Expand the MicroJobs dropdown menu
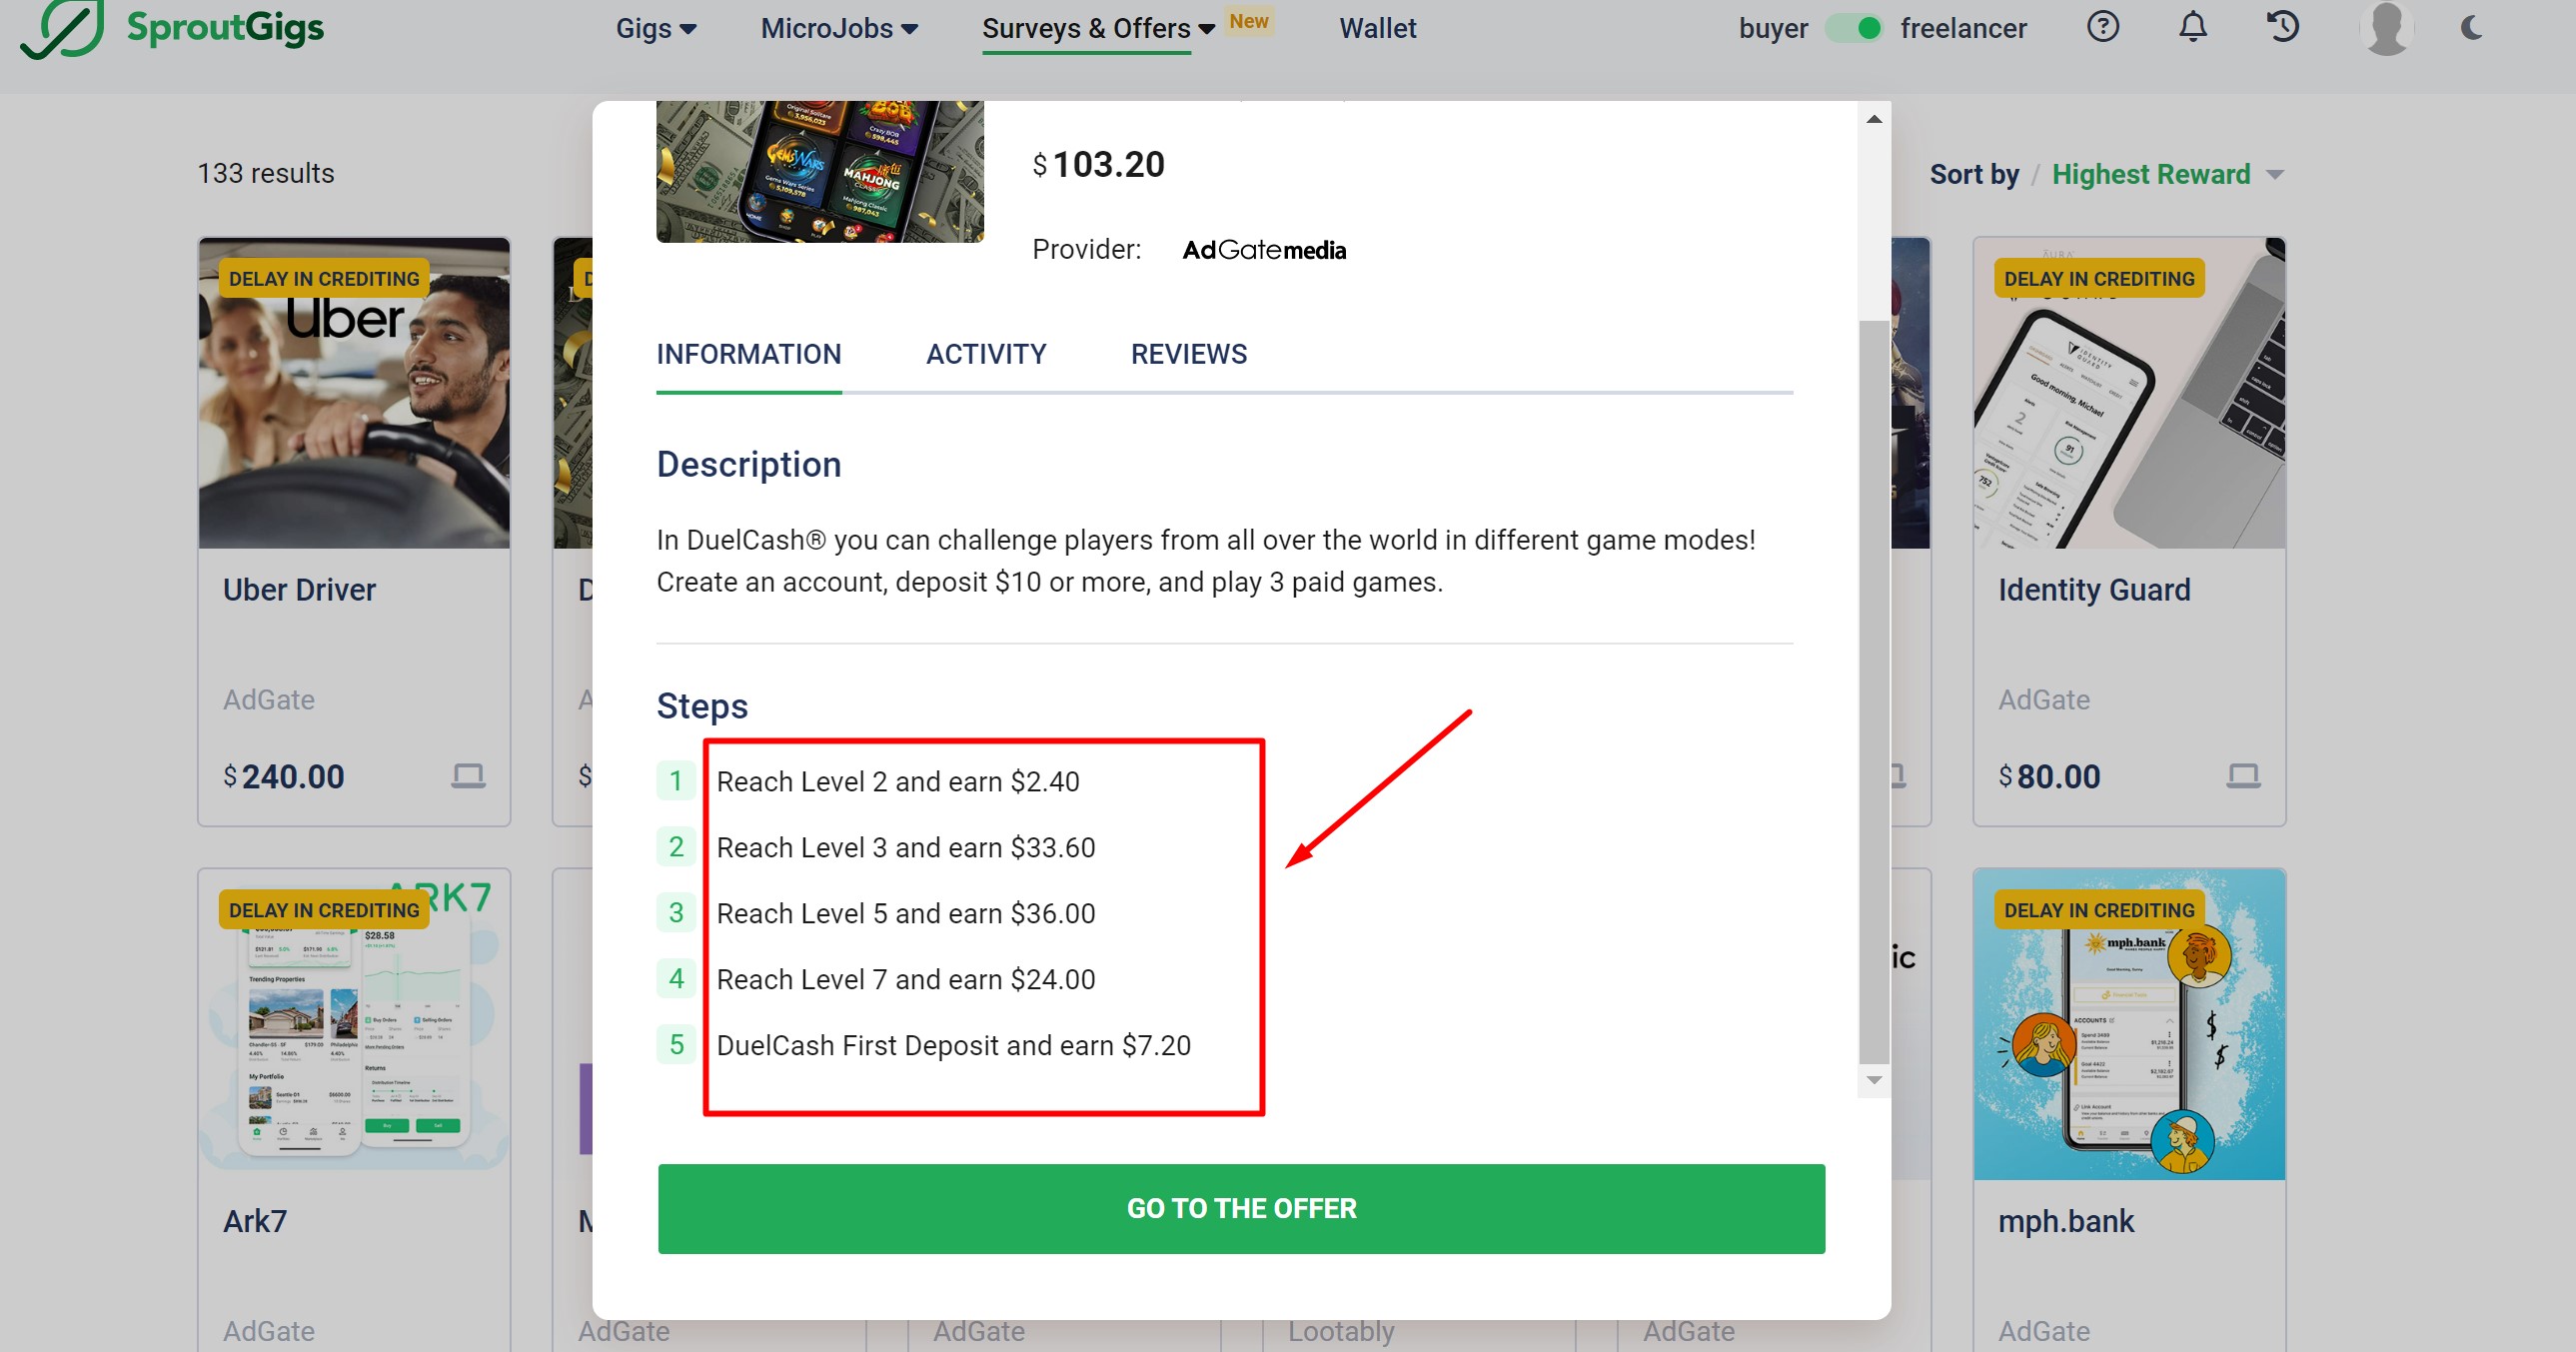This screenshot has height=1352, width=2576. [839, 28]
